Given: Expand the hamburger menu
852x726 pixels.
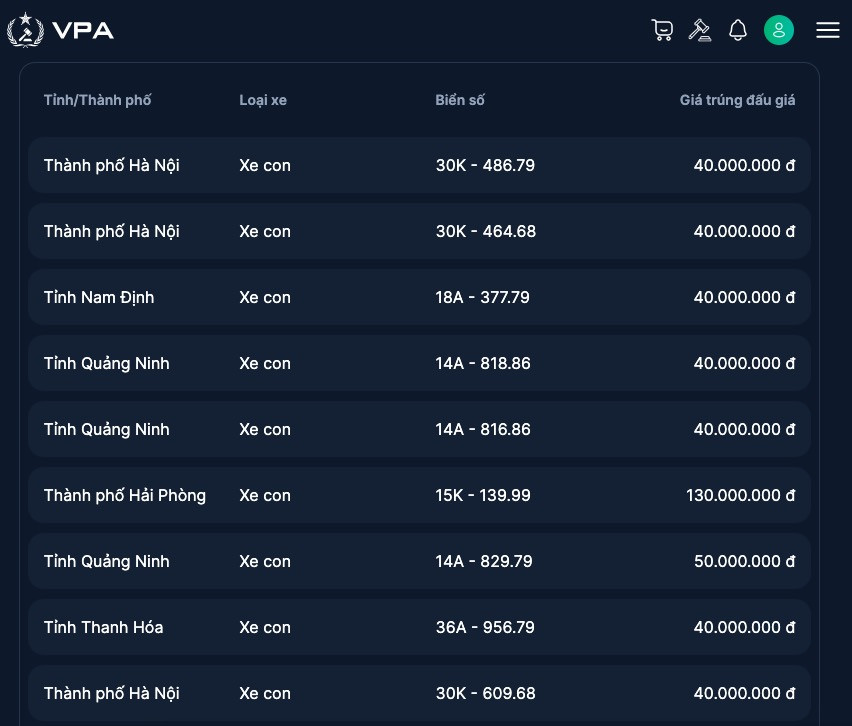Looking at the screenshot, I should [x=827, y=30].
